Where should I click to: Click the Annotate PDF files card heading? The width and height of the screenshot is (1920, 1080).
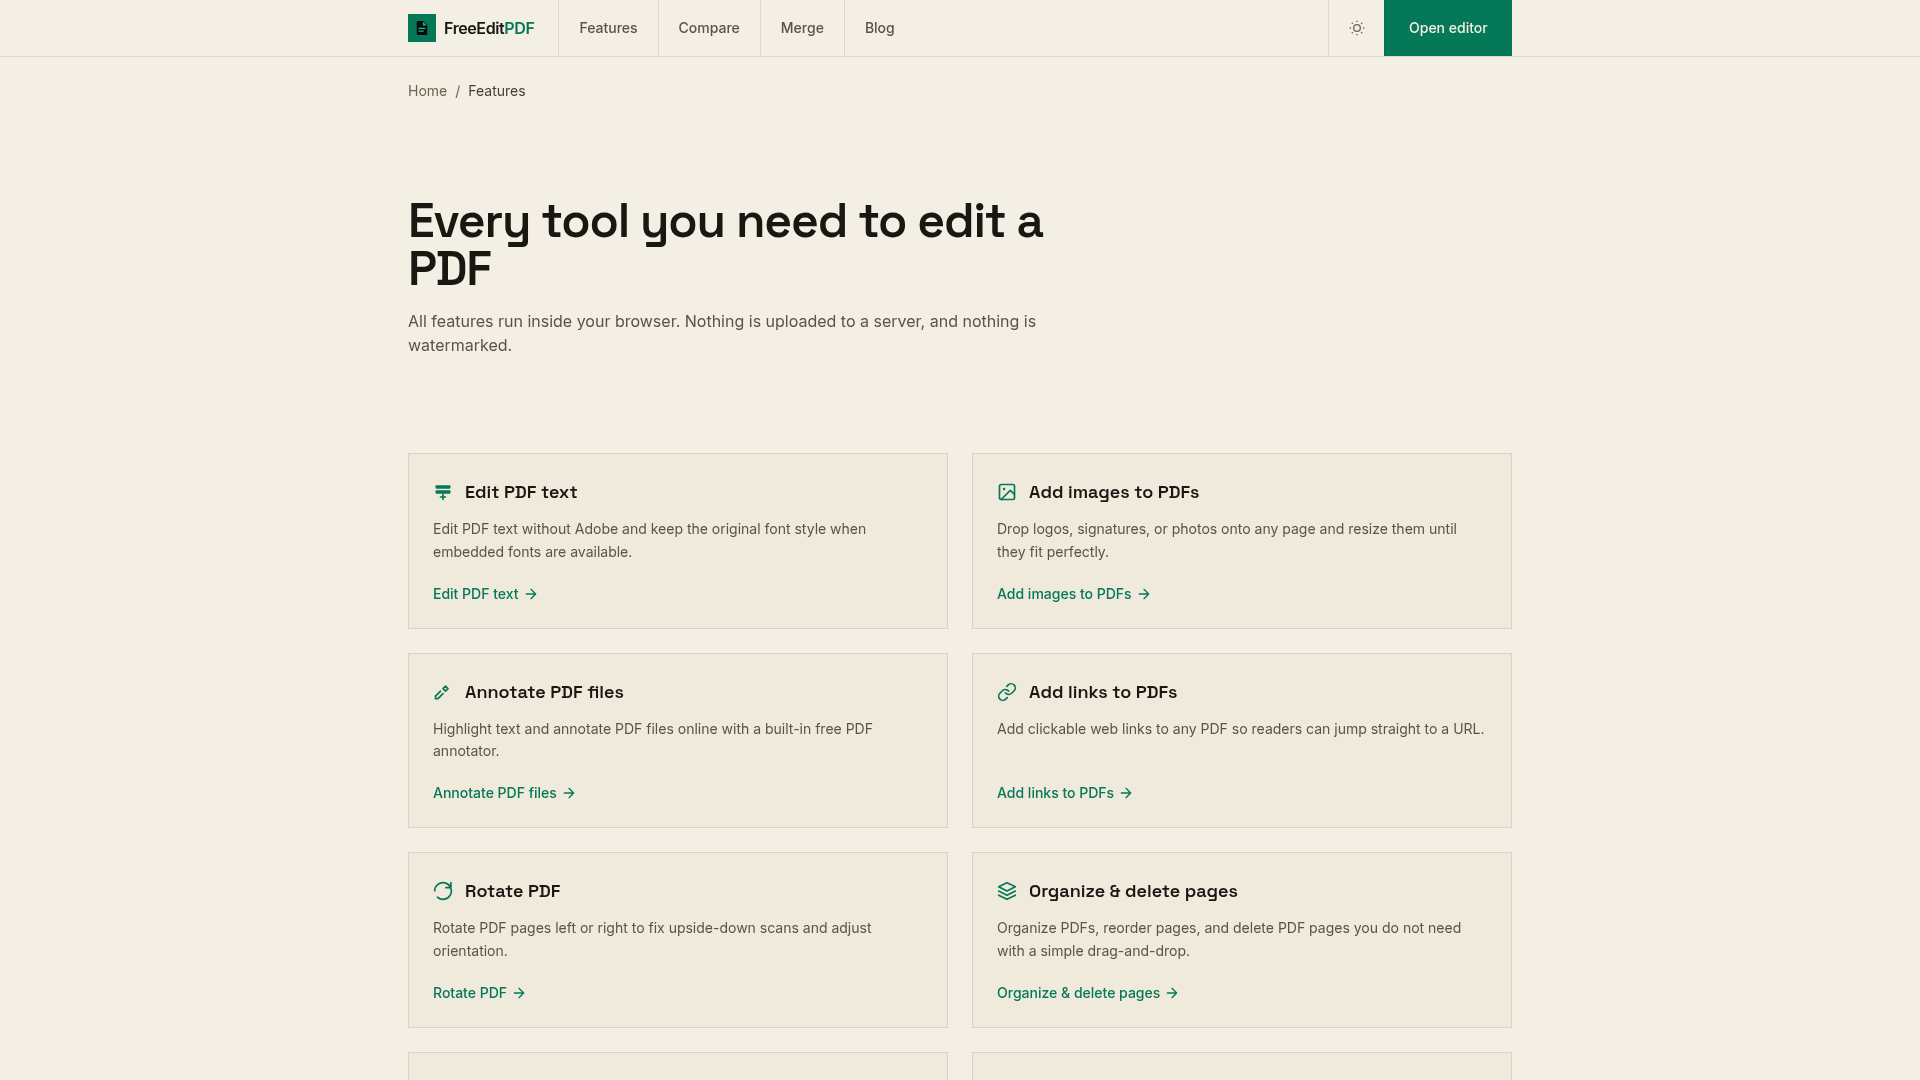[x=544, y=692]
